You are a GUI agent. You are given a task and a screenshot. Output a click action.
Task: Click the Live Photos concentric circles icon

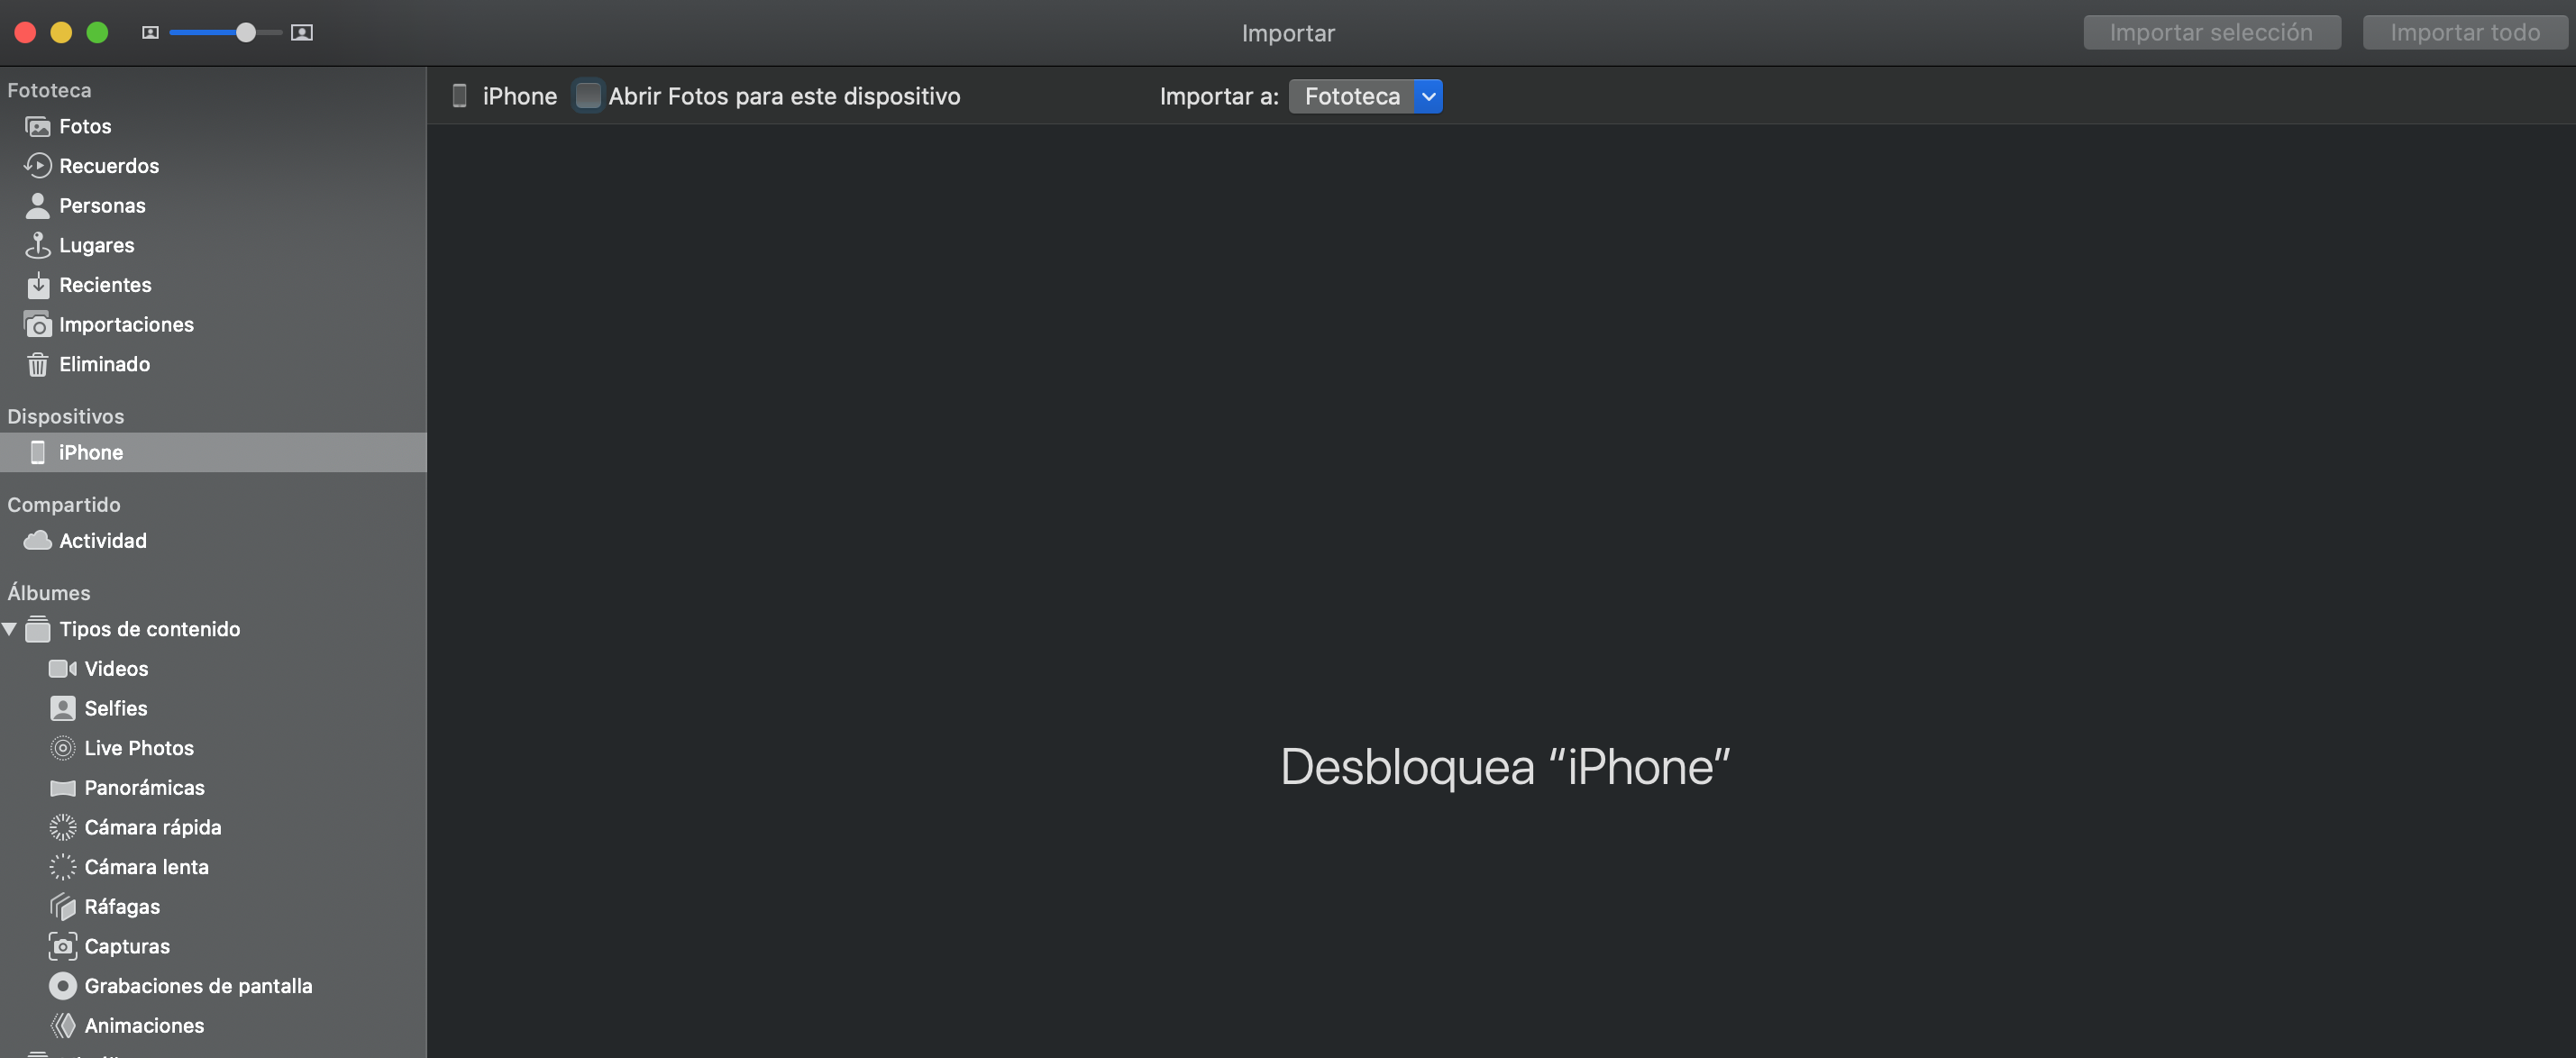point(63,748)
